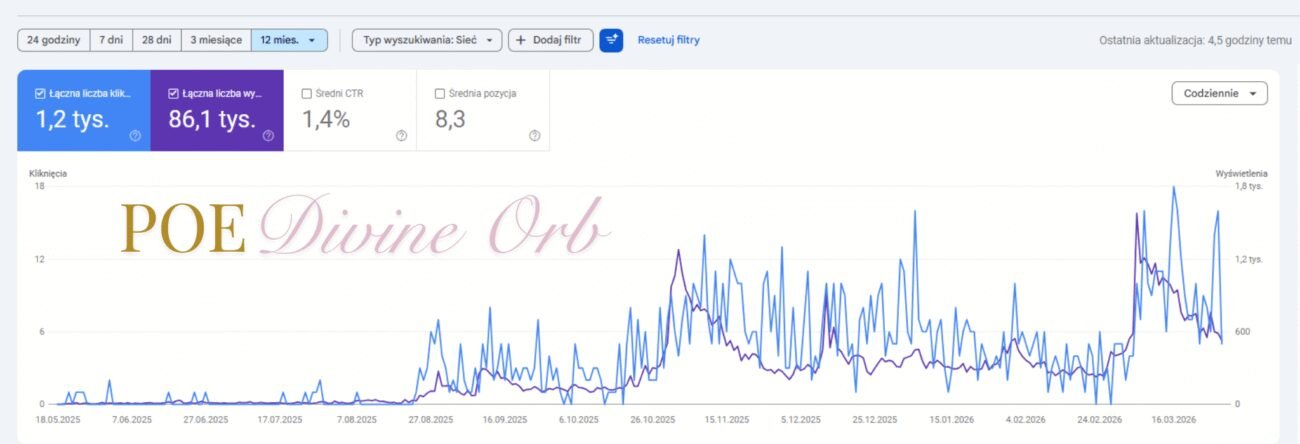Click the 26.10.2025 date label on chart axis
The image size is (1300, 444).
[x=652, y=420]
